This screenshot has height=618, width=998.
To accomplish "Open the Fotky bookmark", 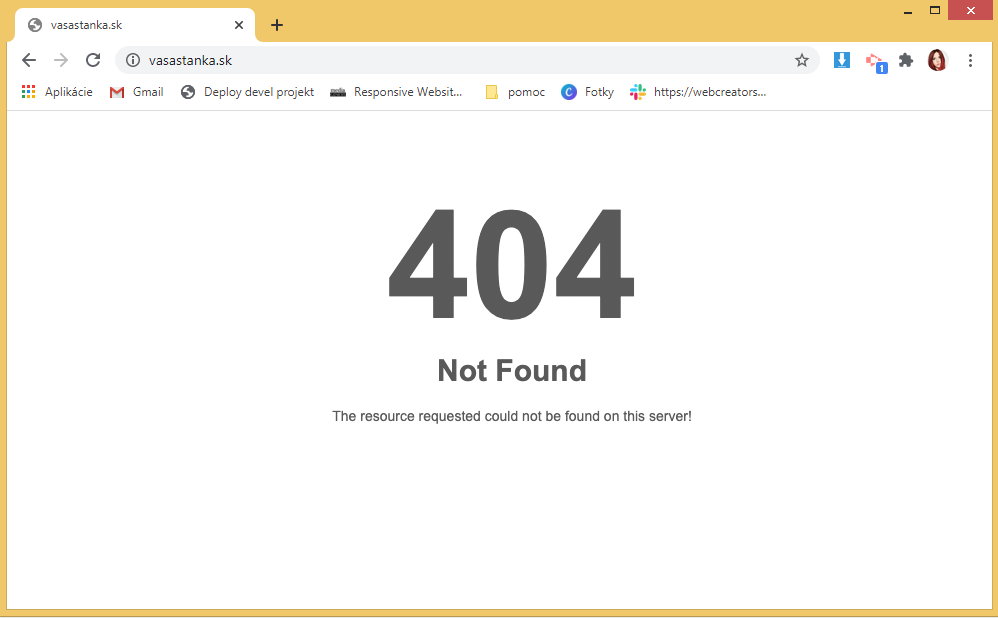I will (x=587, y=92).
